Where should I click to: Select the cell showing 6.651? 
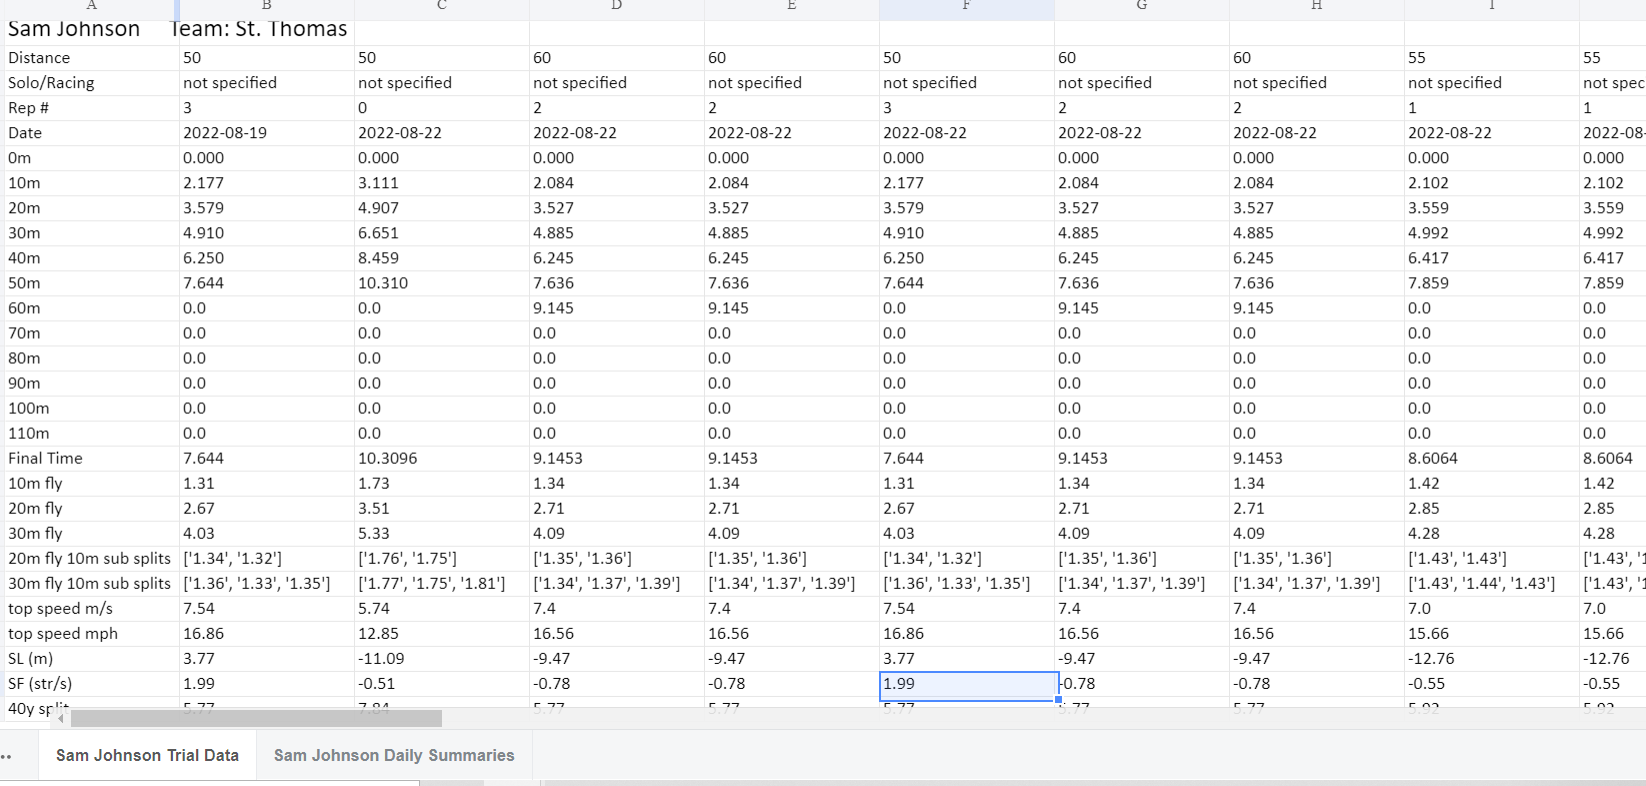coord(442,233)
